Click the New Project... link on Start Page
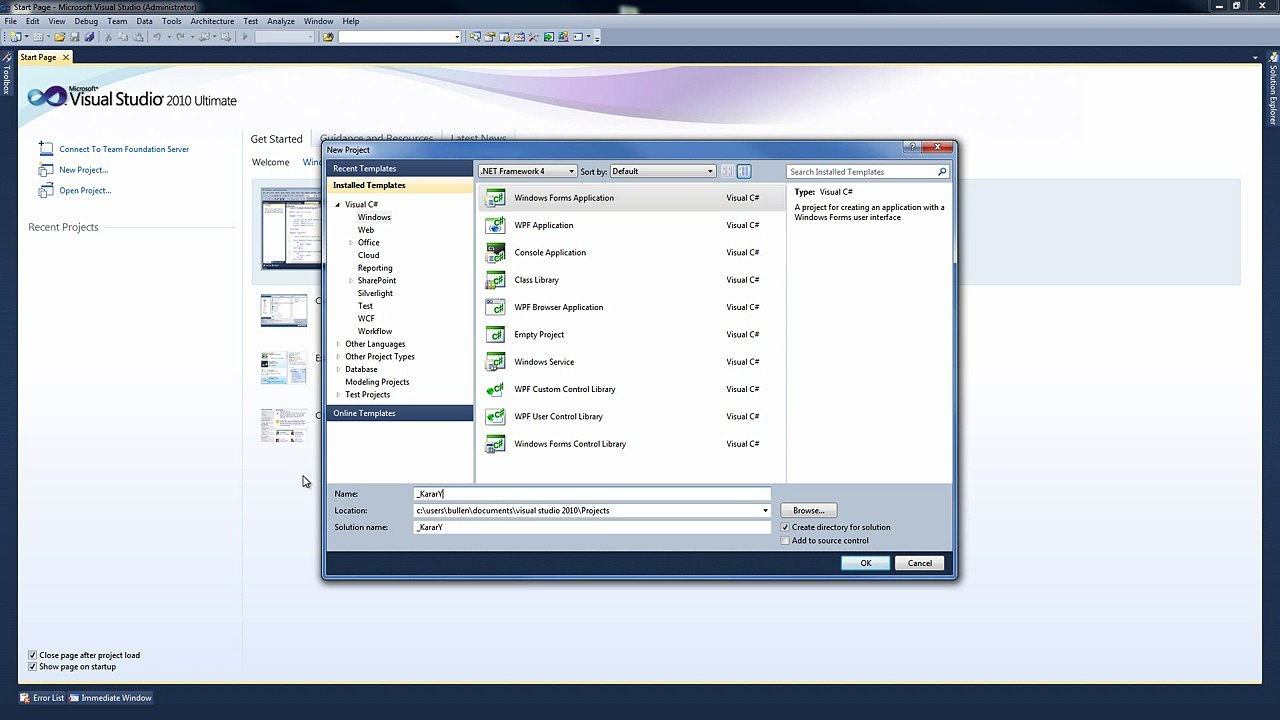Image resolution: width=1280 pixels, height=720 pixels. click(83, 170)
